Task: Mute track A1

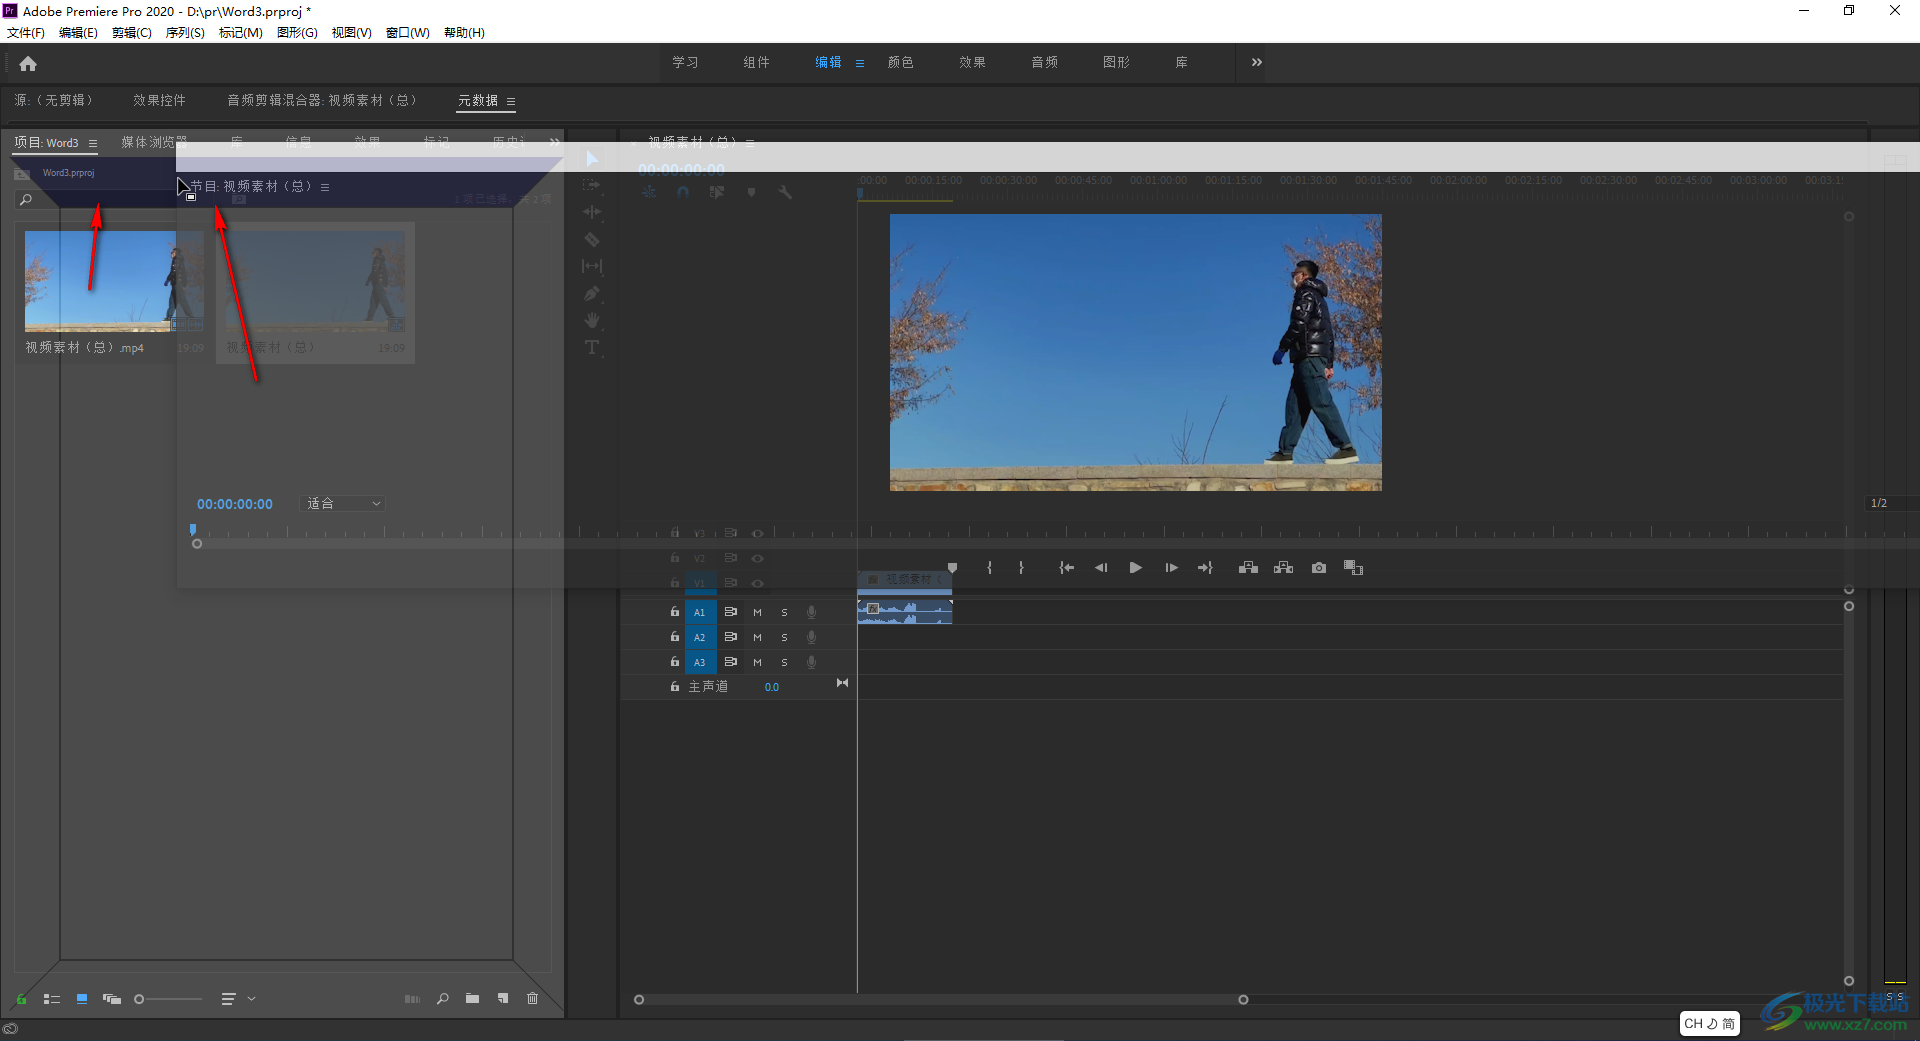Action: point(757,612)
